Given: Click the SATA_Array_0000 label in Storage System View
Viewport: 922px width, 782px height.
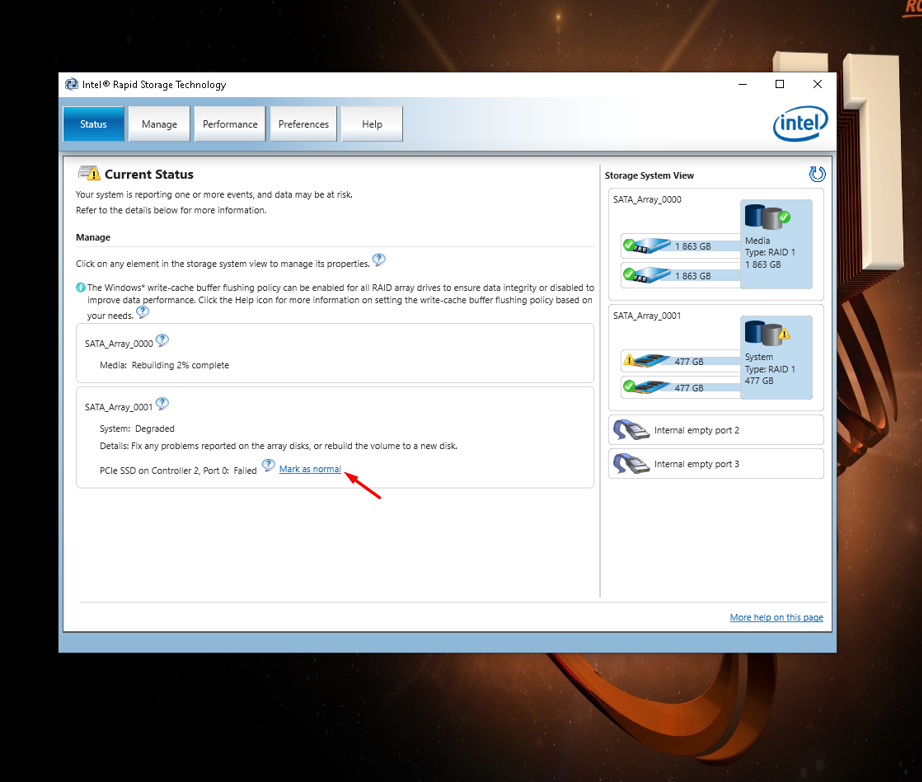Looking at the screenshot, I should [647, 199].
